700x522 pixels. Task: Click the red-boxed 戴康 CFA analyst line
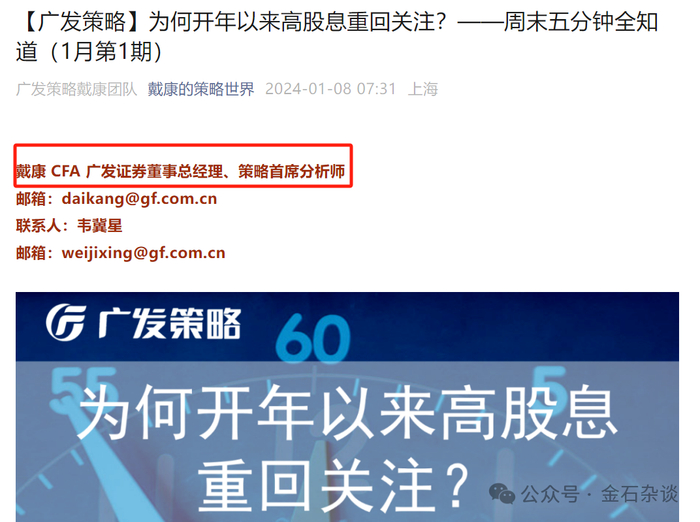pyautogui.click(x=180, y=171)
